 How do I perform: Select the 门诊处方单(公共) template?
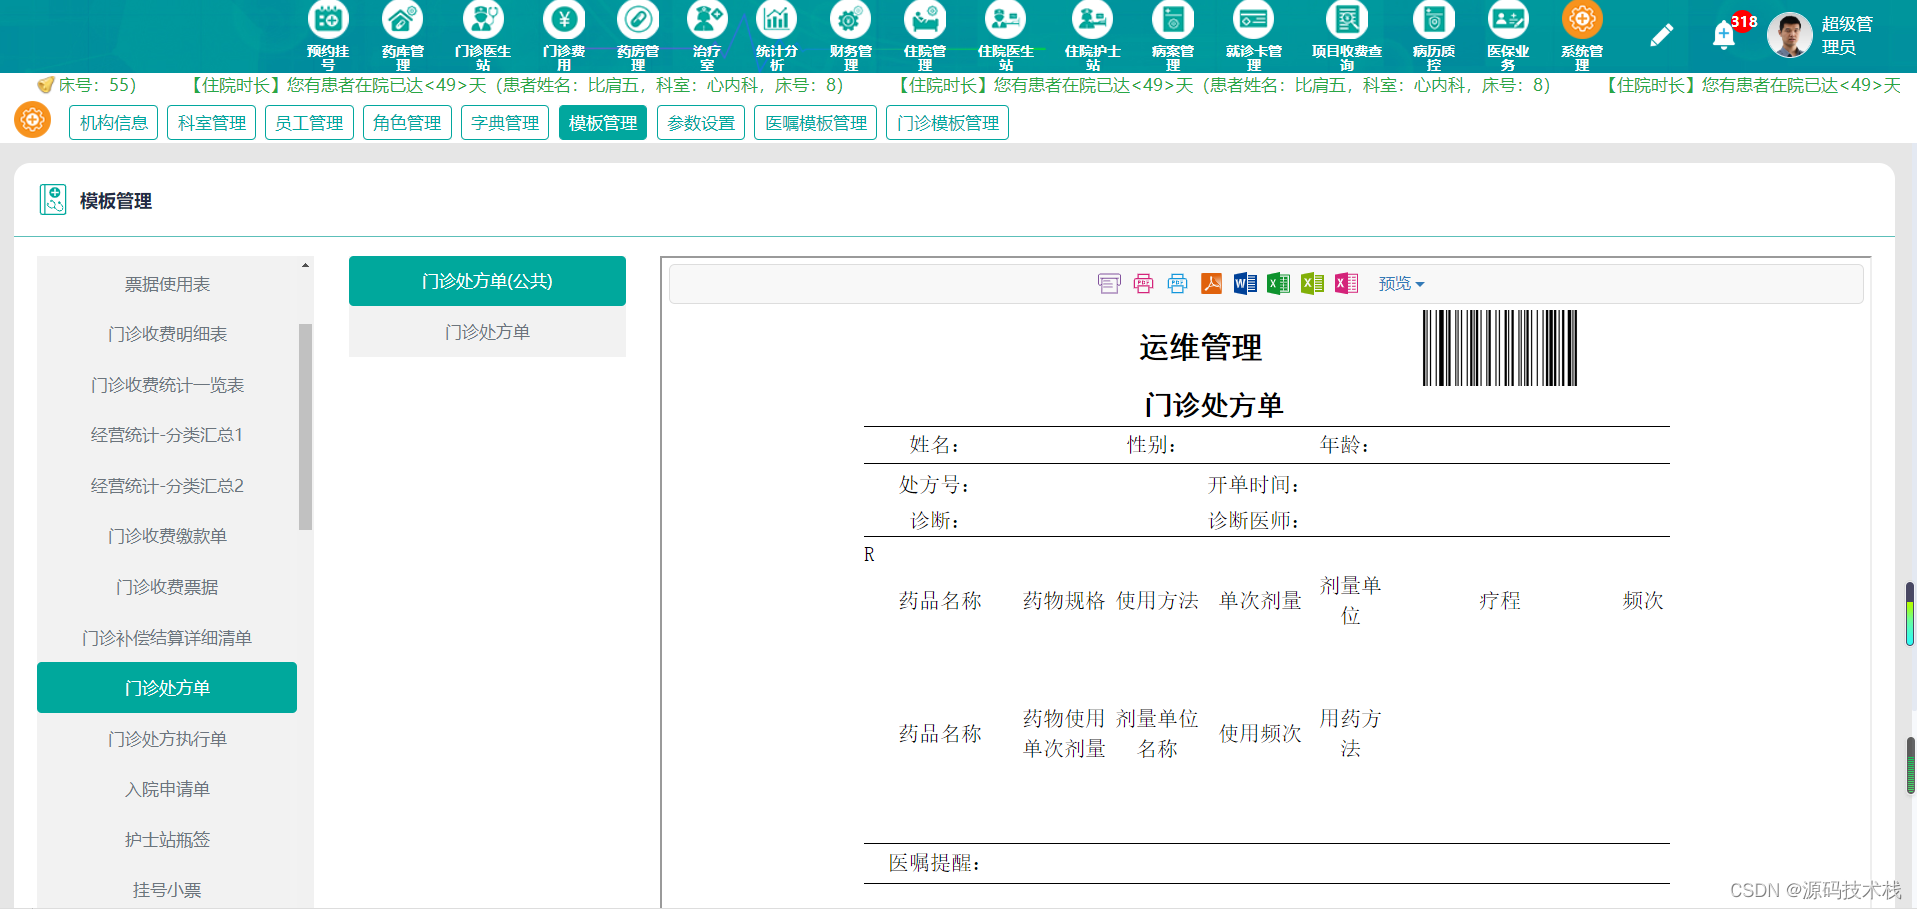(486, 281)
